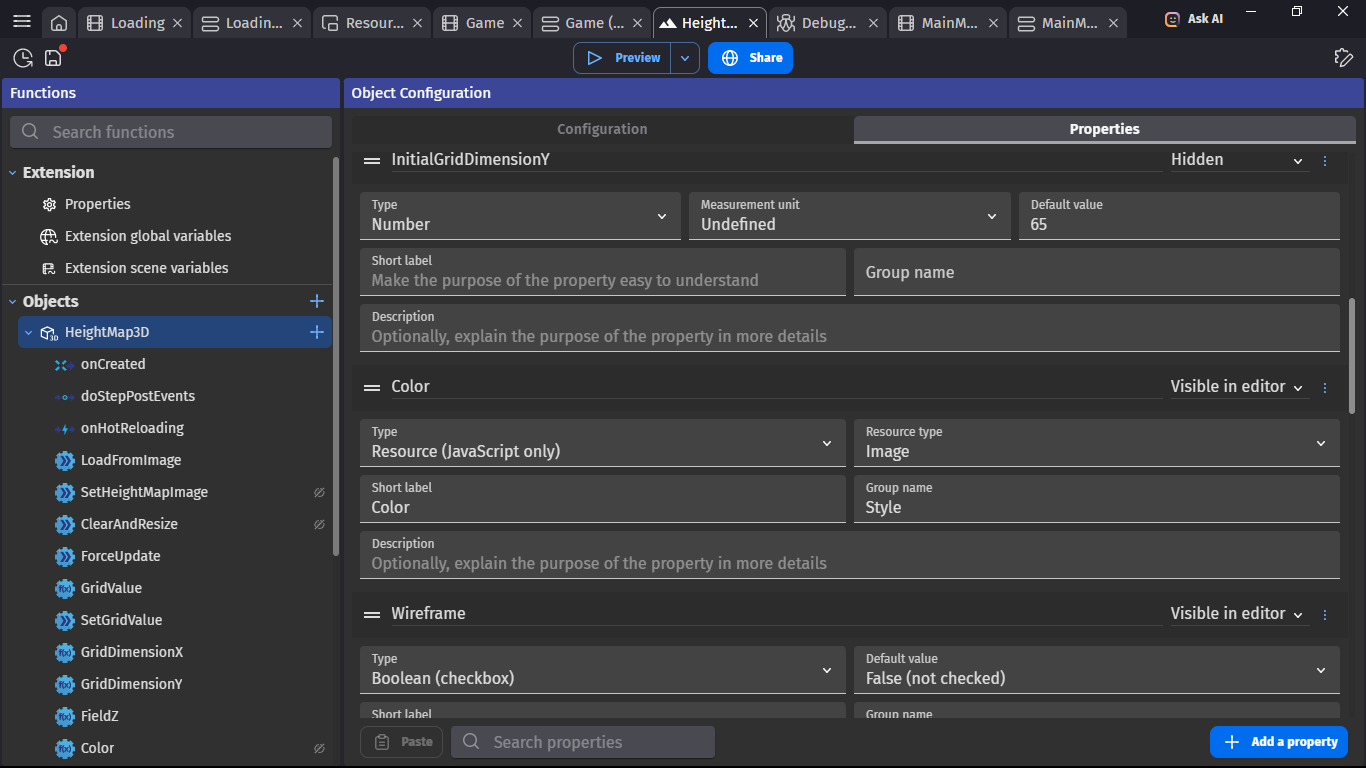1366x768 pixels.
Task: Switch to the Configuration tab
Action: [602, 129]
